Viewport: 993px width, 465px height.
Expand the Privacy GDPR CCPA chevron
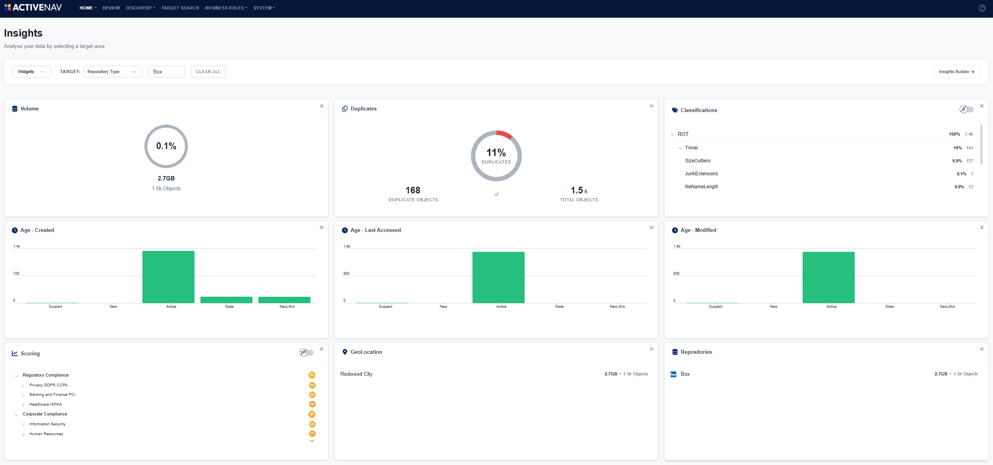coord(23,385)
